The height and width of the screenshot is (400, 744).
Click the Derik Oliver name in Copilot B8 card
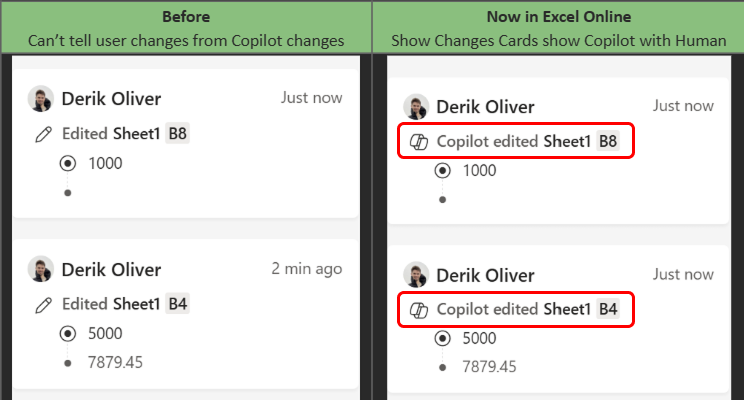(485, 107)
